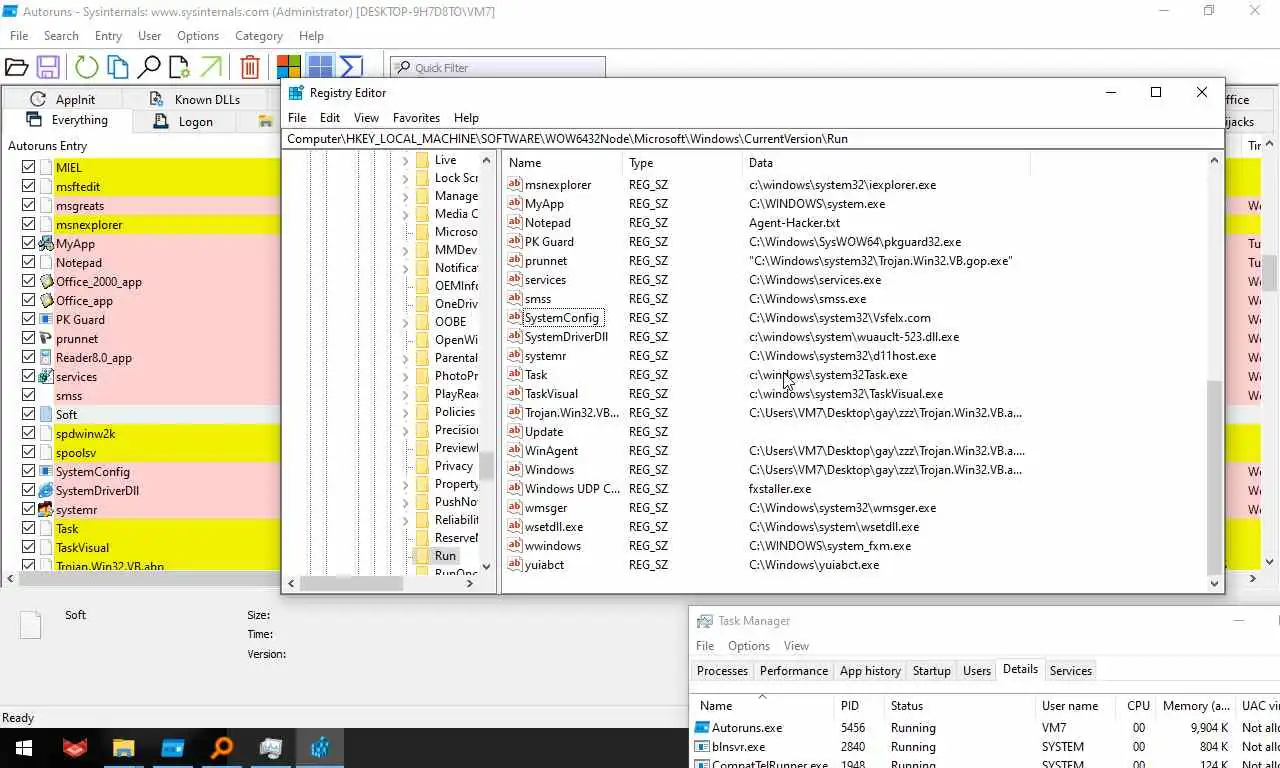Switch to Task Manager Services tab
1280x768 pixels.
(1071, 671)
